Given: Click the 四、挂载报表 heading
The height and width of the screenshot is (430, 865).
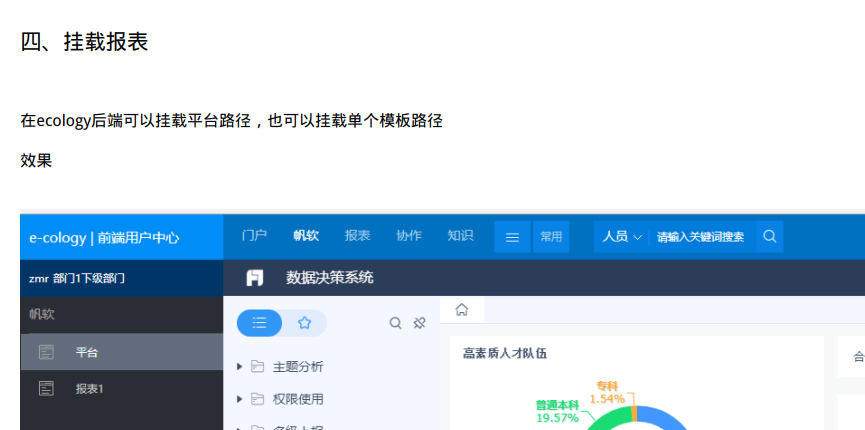Looking at the screenshot, I should tap(84, 42).
